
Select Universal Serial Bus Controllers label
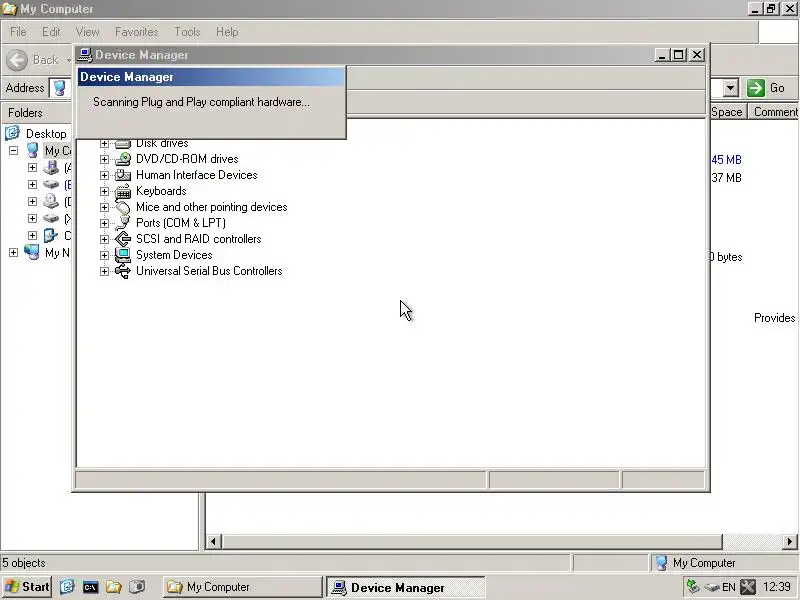point(209,271)
